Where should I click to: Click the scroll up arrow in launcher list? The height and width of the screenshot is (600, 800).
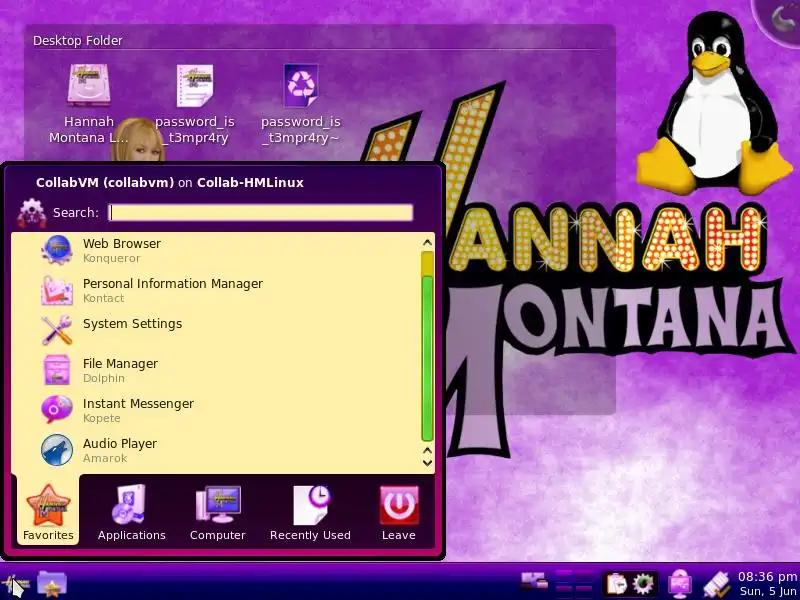coord(428,242)
